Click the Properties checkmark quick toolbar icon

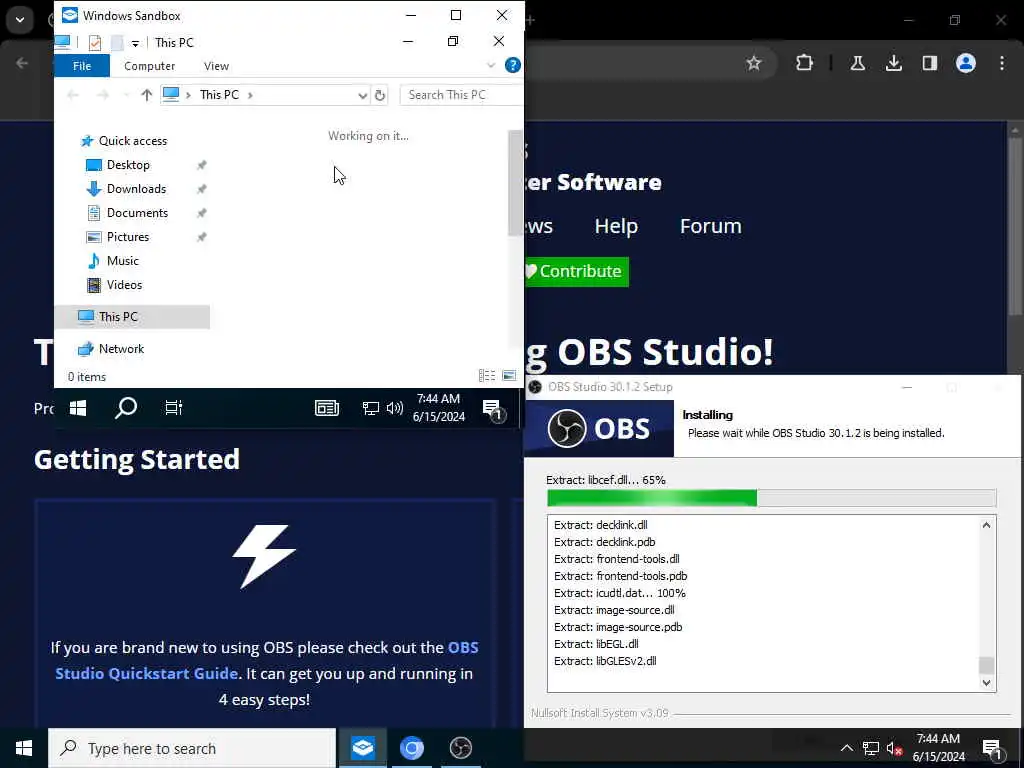coord(95,42)
